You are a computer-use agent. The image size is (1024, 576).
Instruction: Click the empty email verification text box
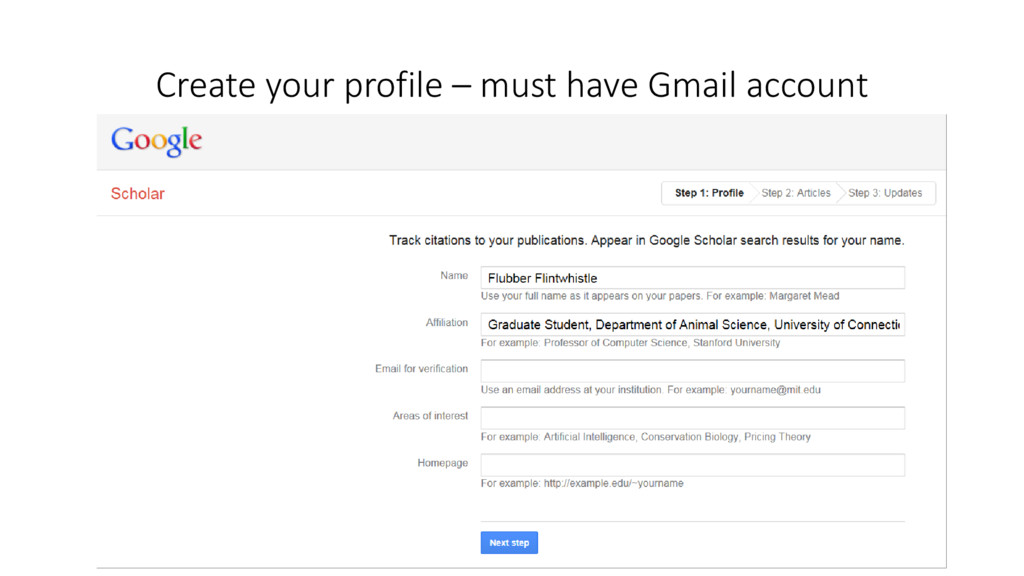point(692,371)
